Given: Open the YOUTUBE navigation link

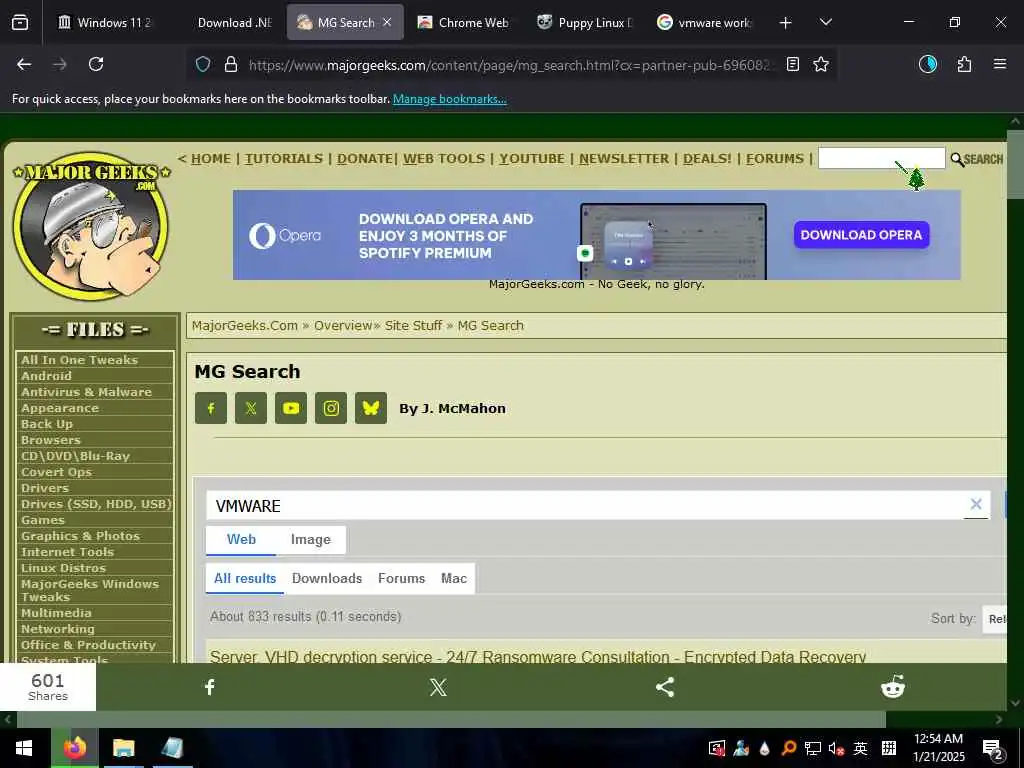Looking at the screenshot, I should [x=532, y=159].
